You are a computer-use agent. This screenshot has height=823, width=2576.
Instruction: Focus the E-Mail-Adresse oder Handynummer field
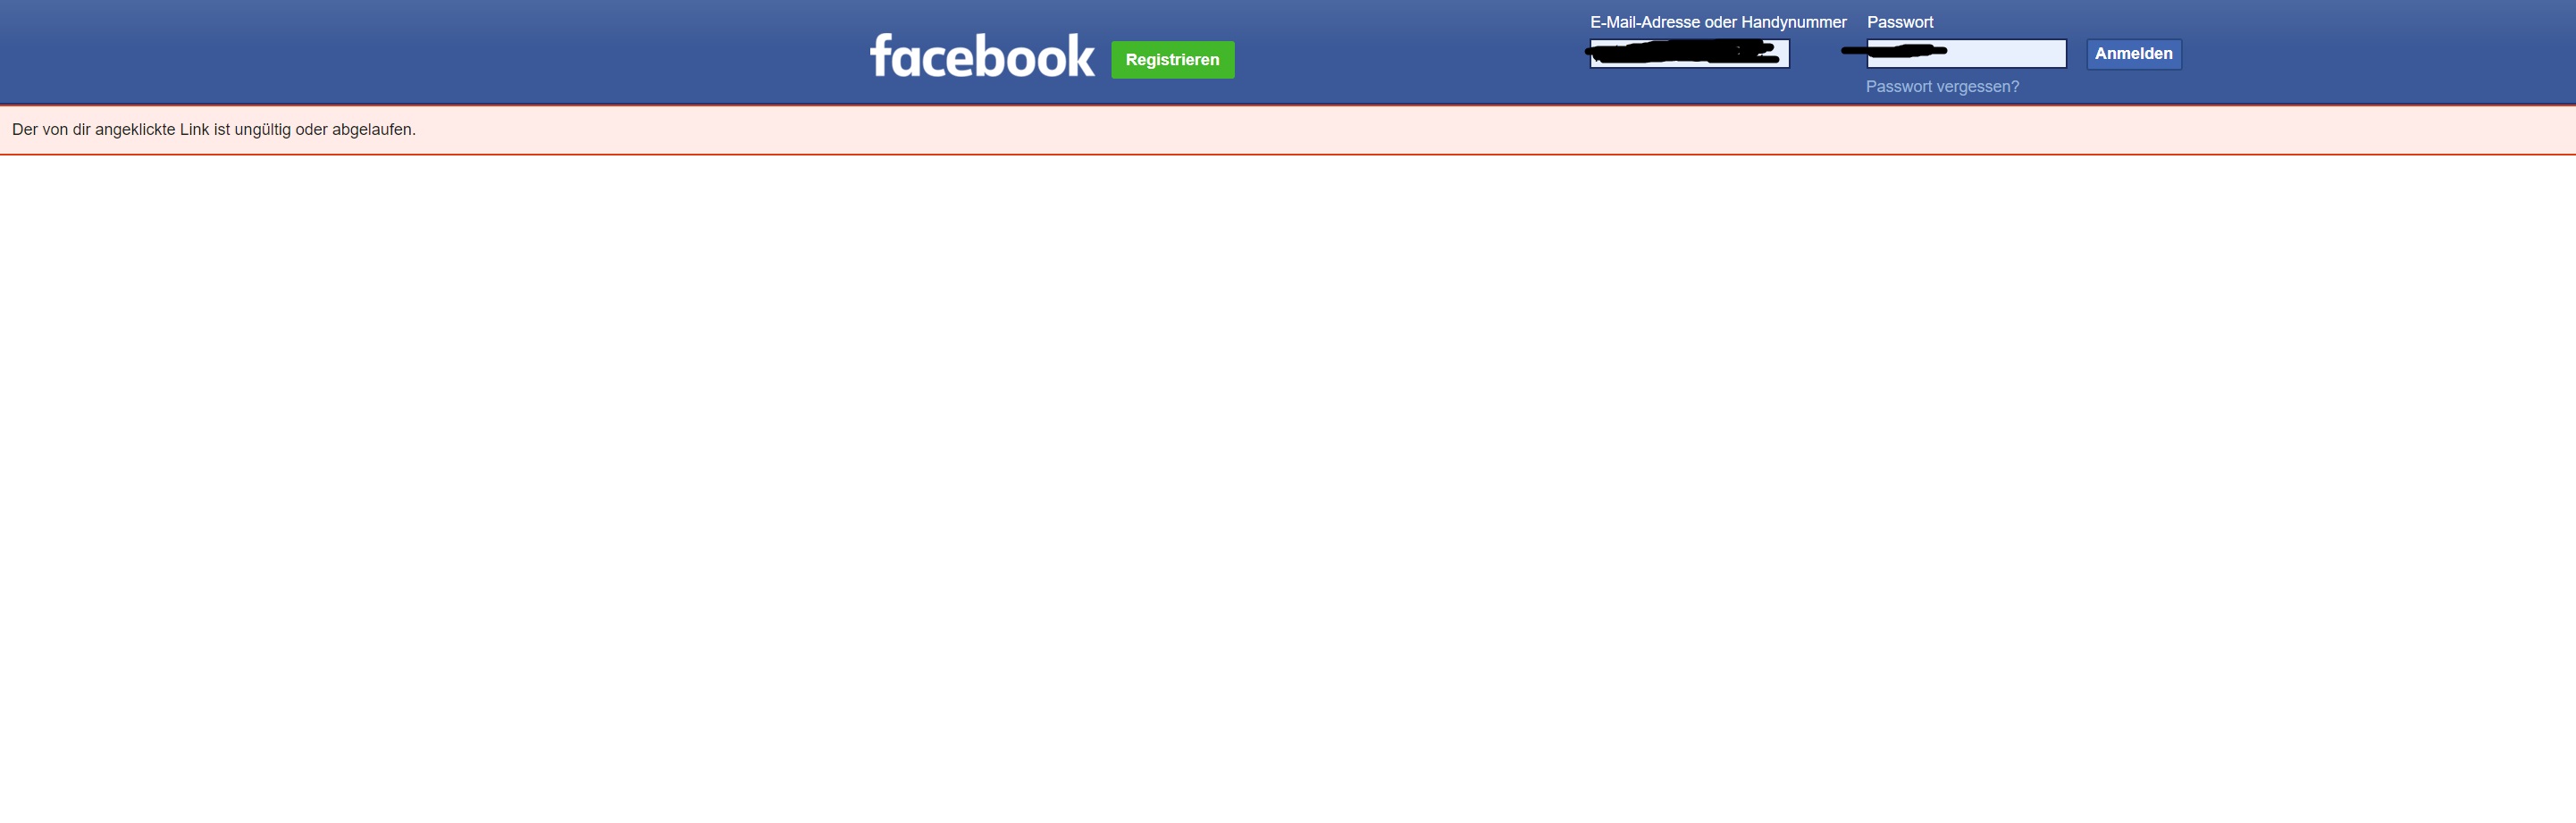pyautogui.click(x=1689, y=54)
